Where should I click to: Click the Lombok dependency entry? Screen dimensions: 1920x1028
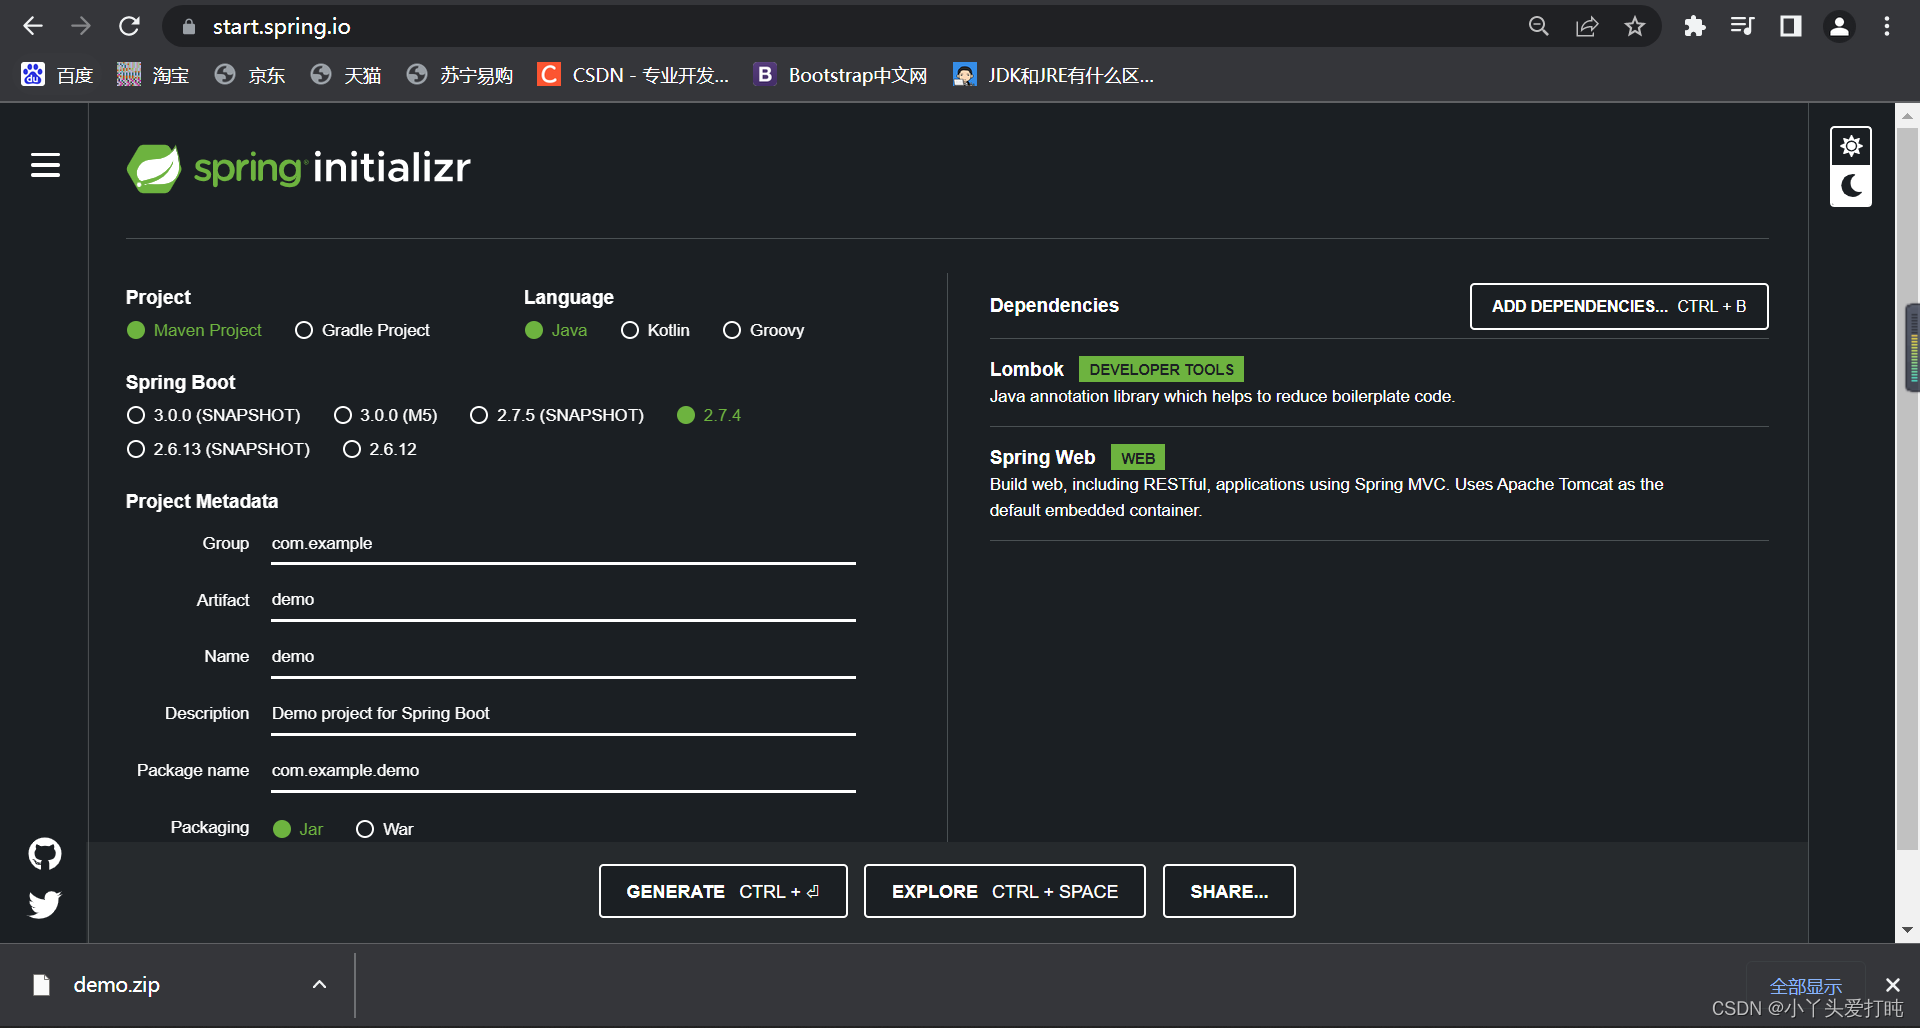tap(1379, 382)
